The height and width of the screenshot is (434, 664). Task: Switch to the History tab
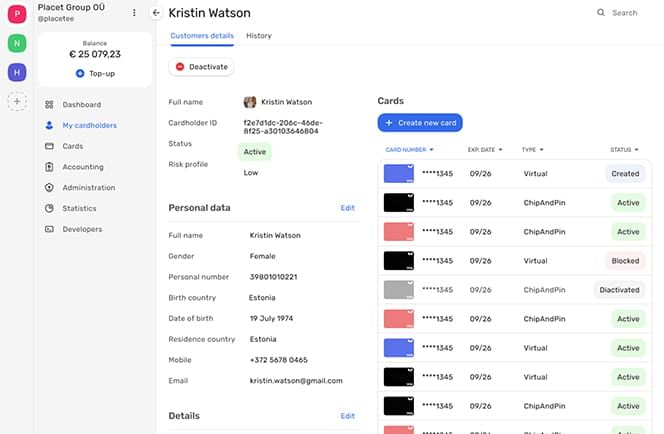point(259,36)
